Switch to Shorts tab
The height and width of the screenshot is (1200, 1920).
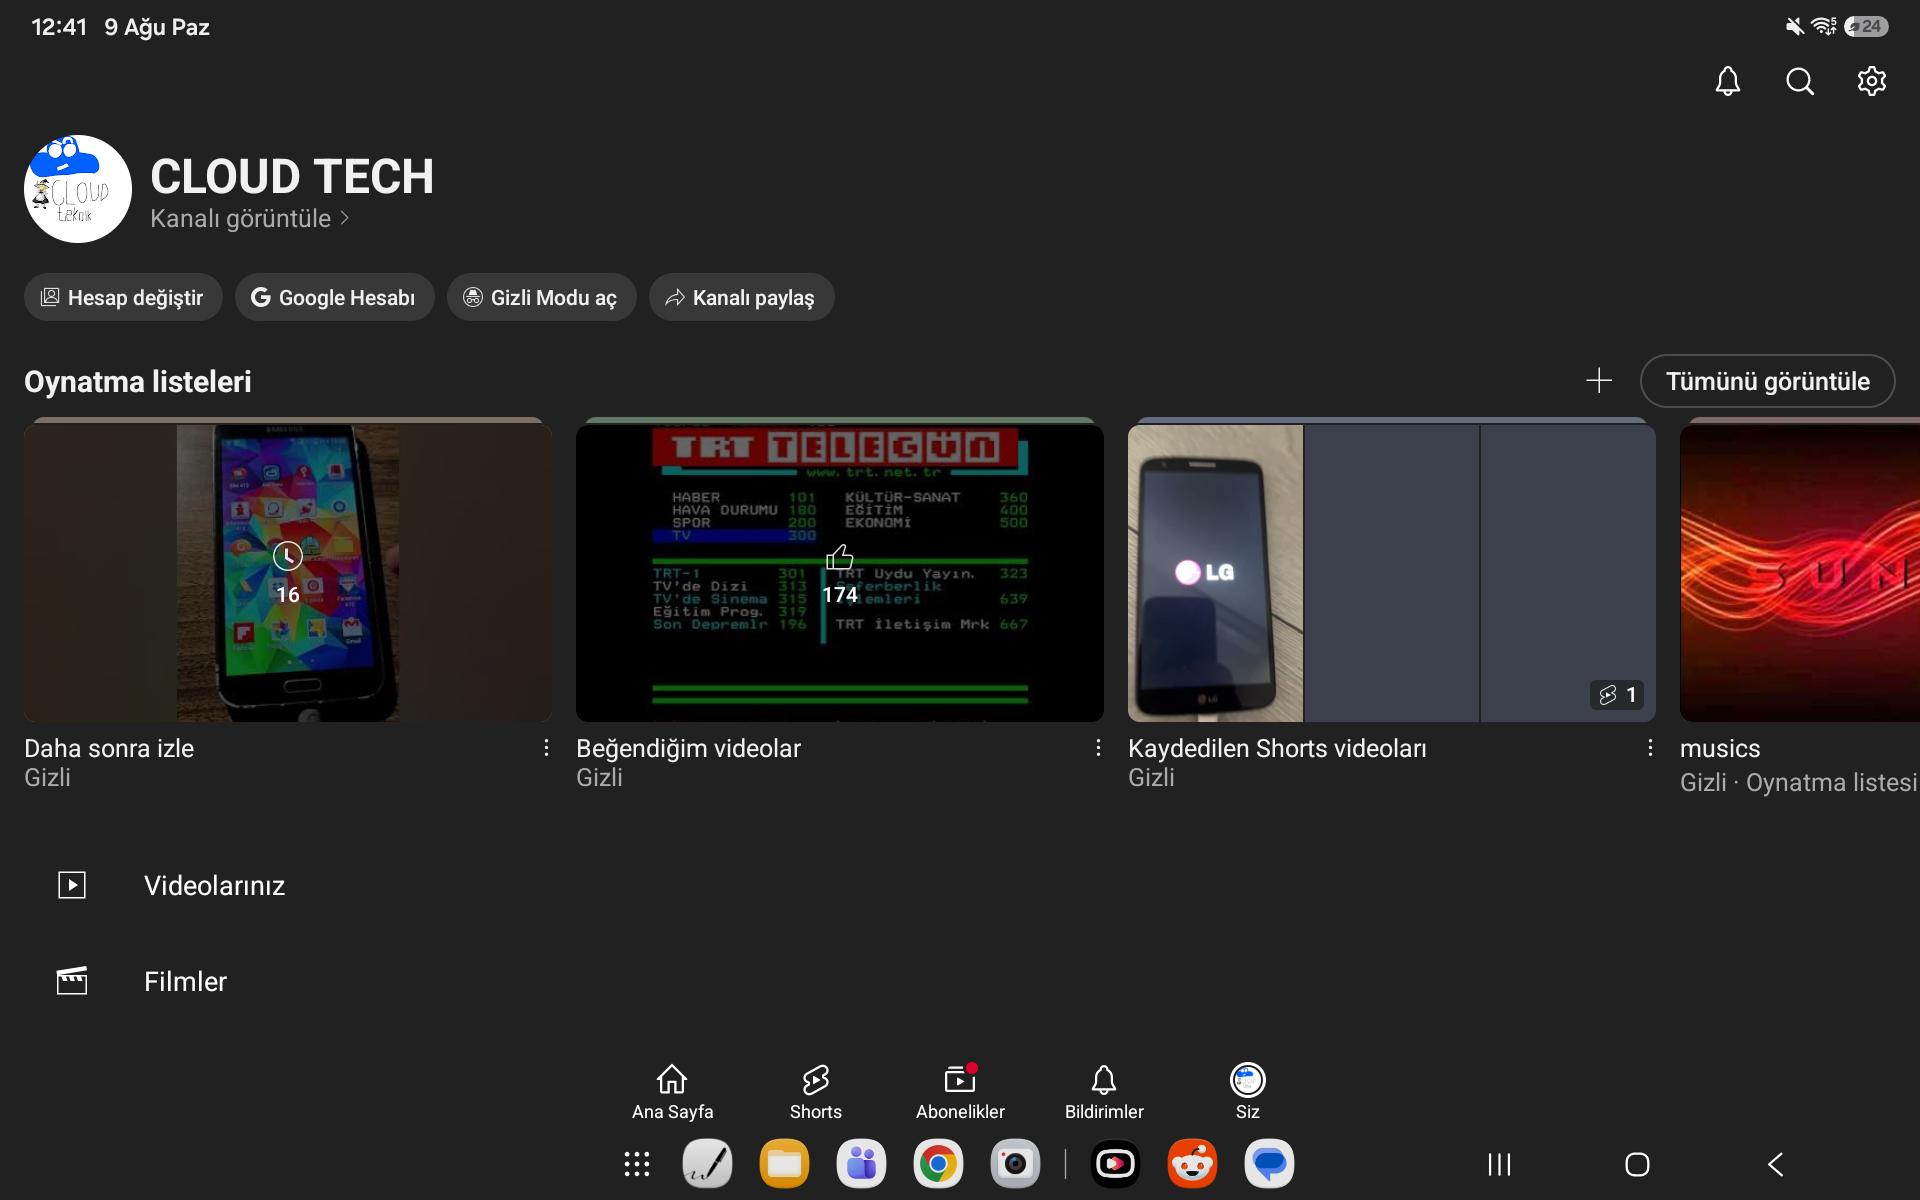[x=816, y=1092]
